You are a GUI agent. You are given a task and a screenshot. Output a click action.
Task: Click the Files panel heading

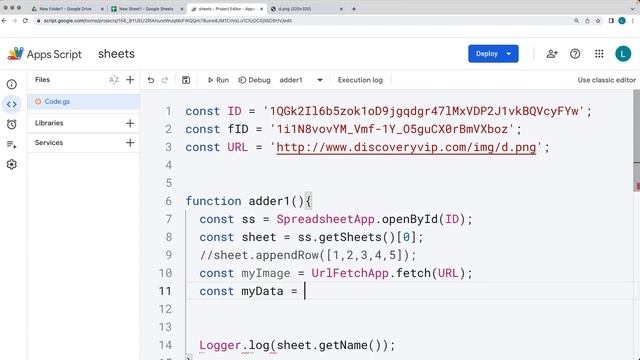click(x=42, y=80)
